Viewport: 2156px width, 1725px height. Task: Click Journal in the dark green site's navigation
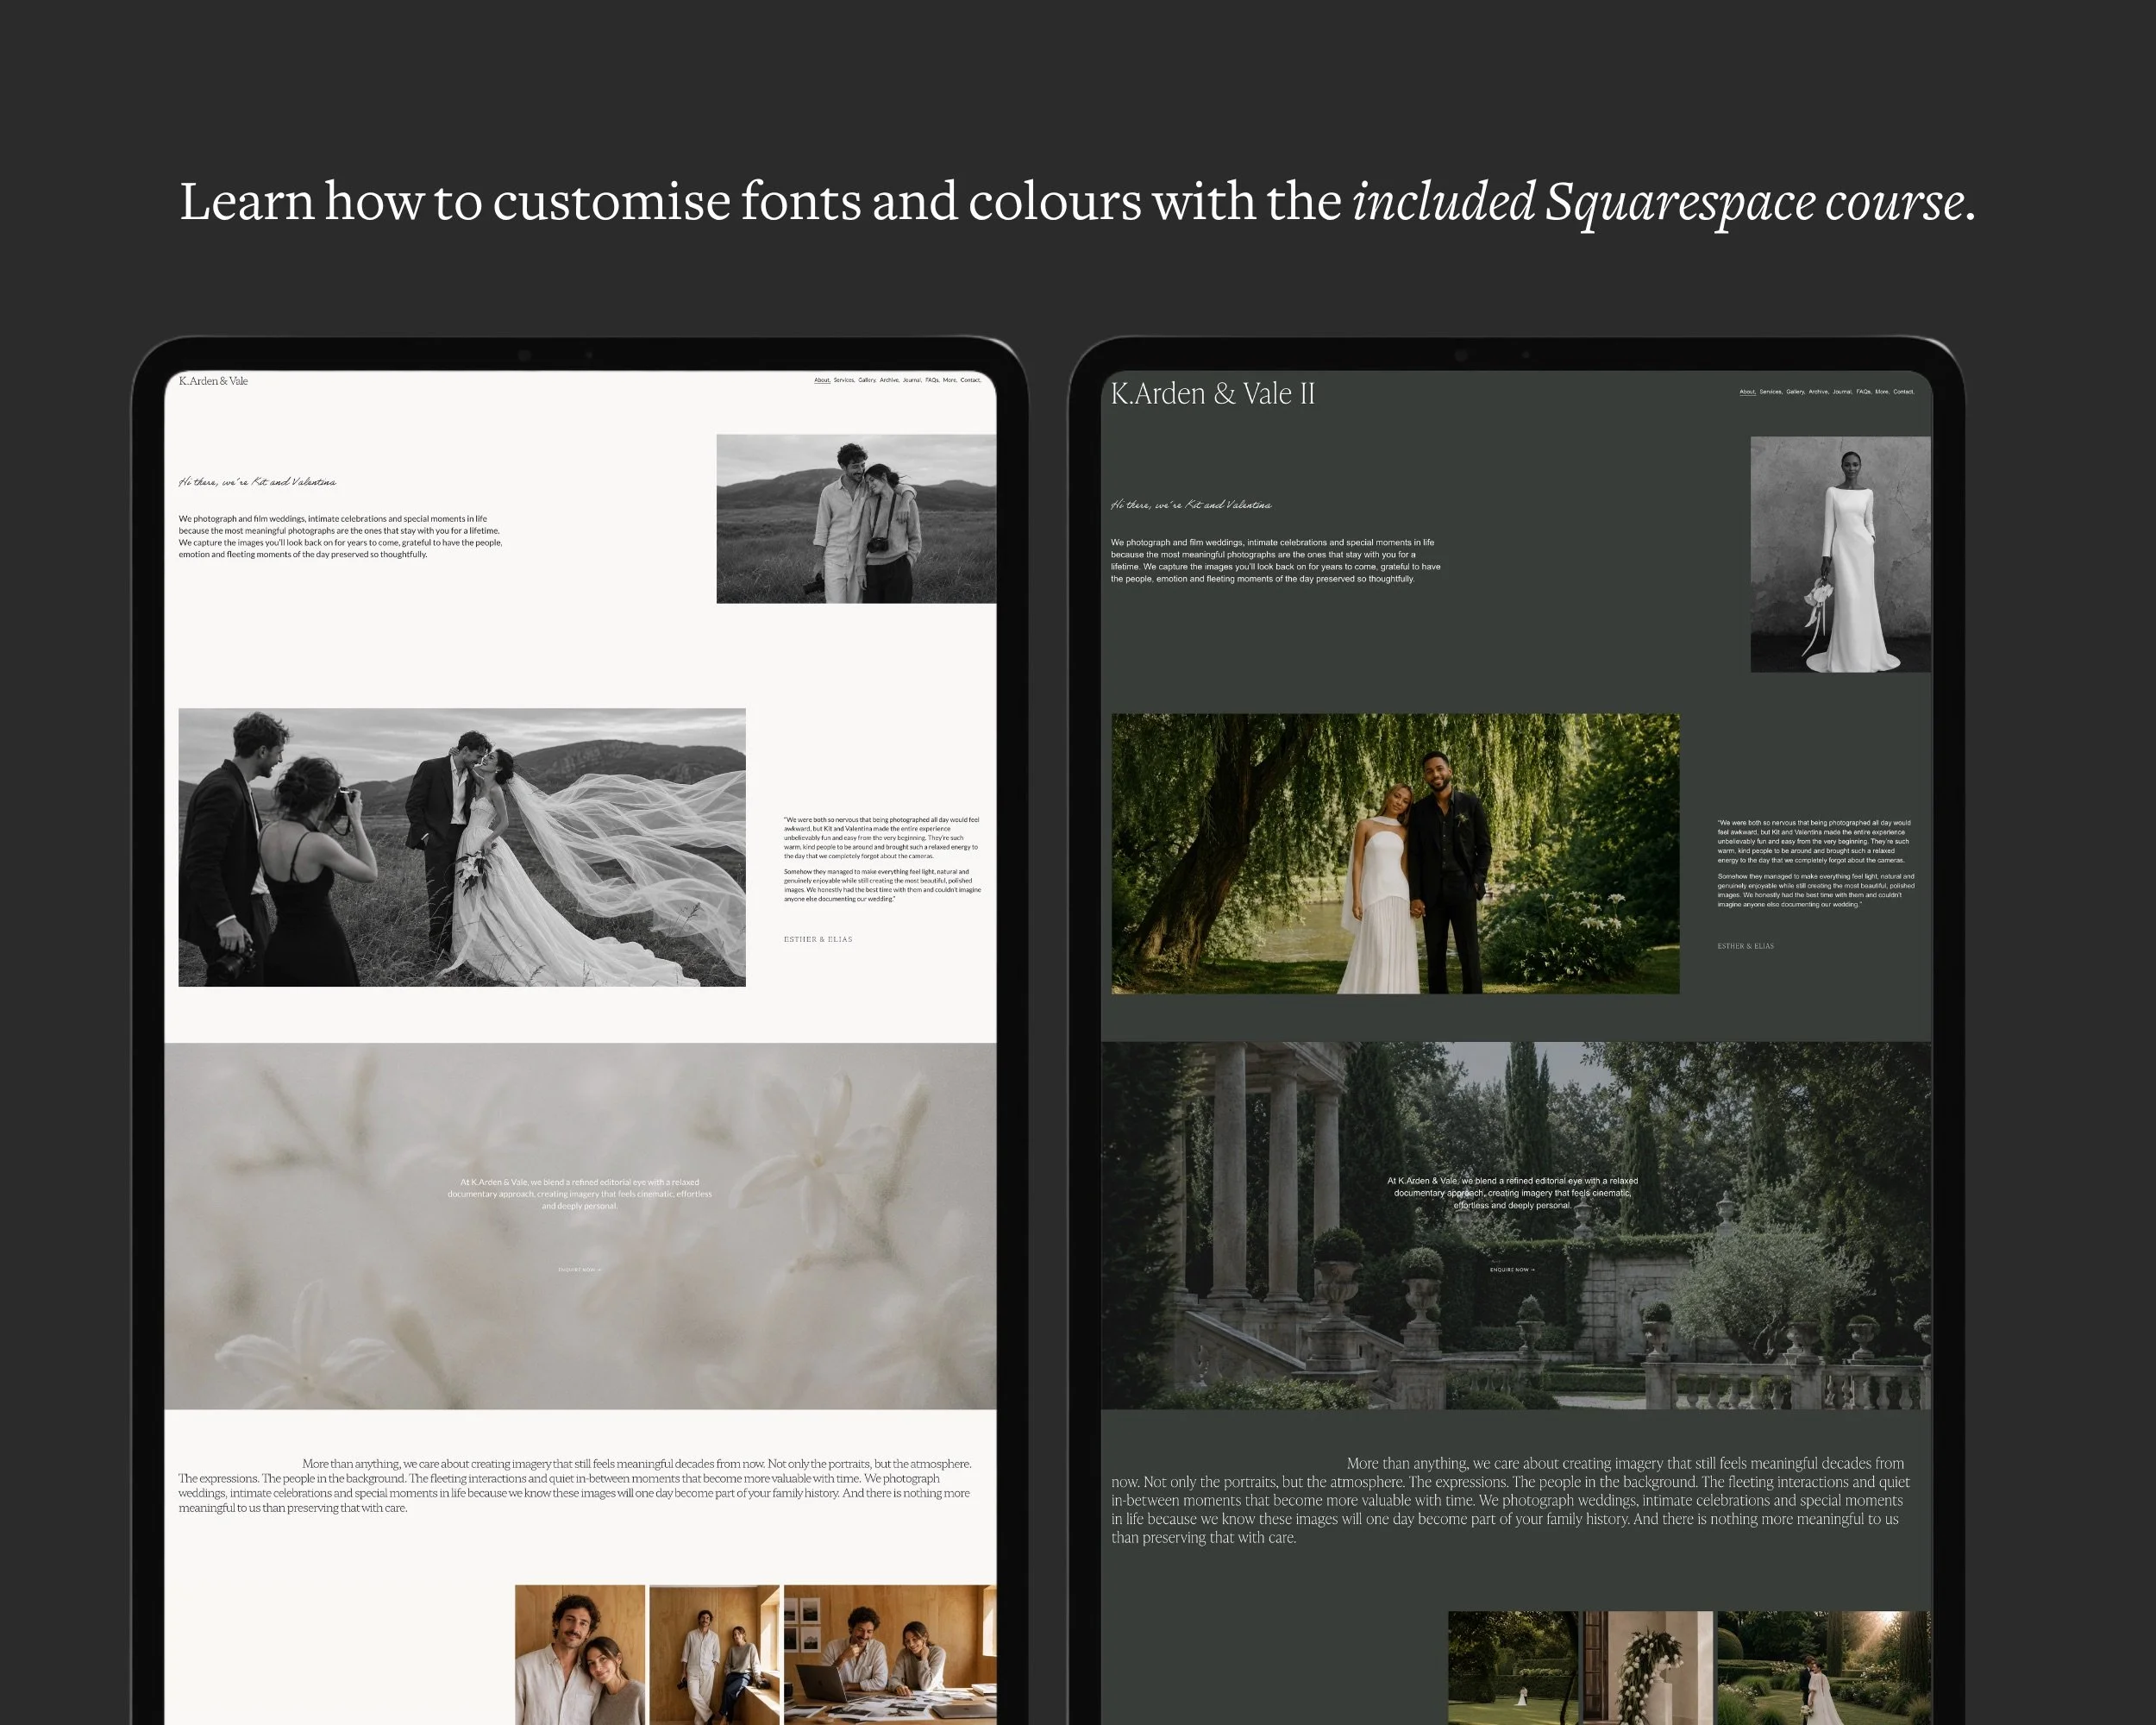[1843, 392]
